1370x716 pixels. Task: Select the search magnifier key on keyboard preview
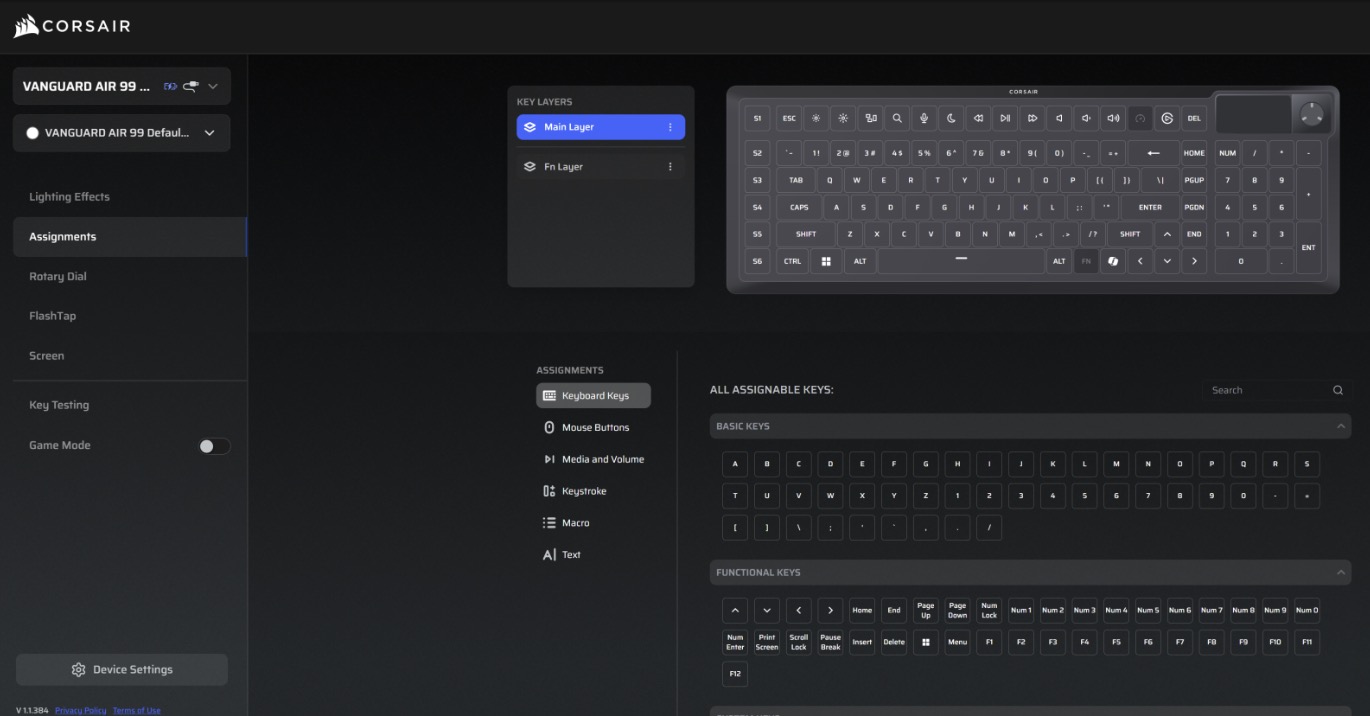(x=897, y=118)
